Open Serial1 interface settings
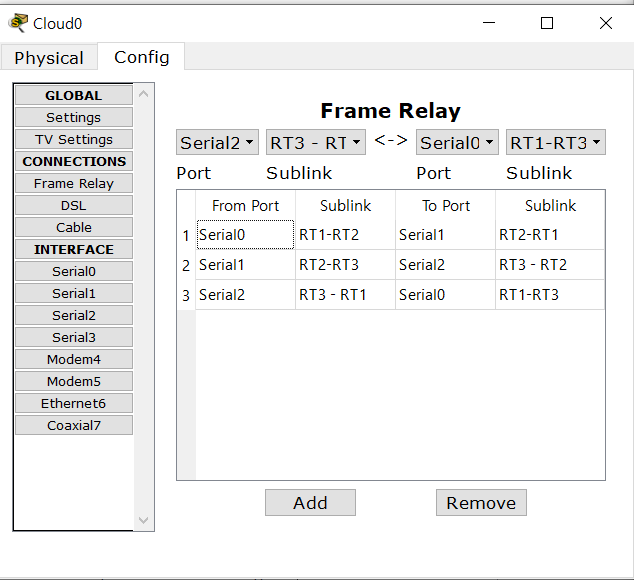This screenshot has height=580, width=634. pyautogui.click(x=74, y=293)
